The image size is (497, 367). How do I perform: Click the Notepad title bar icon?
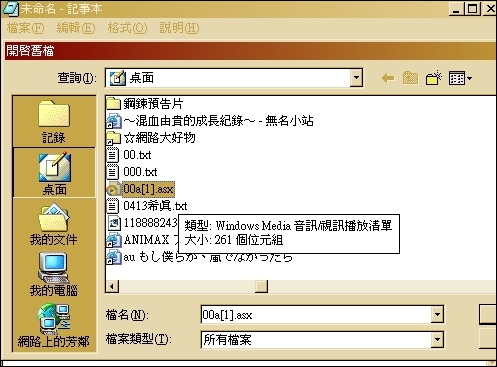coord(11,9)
